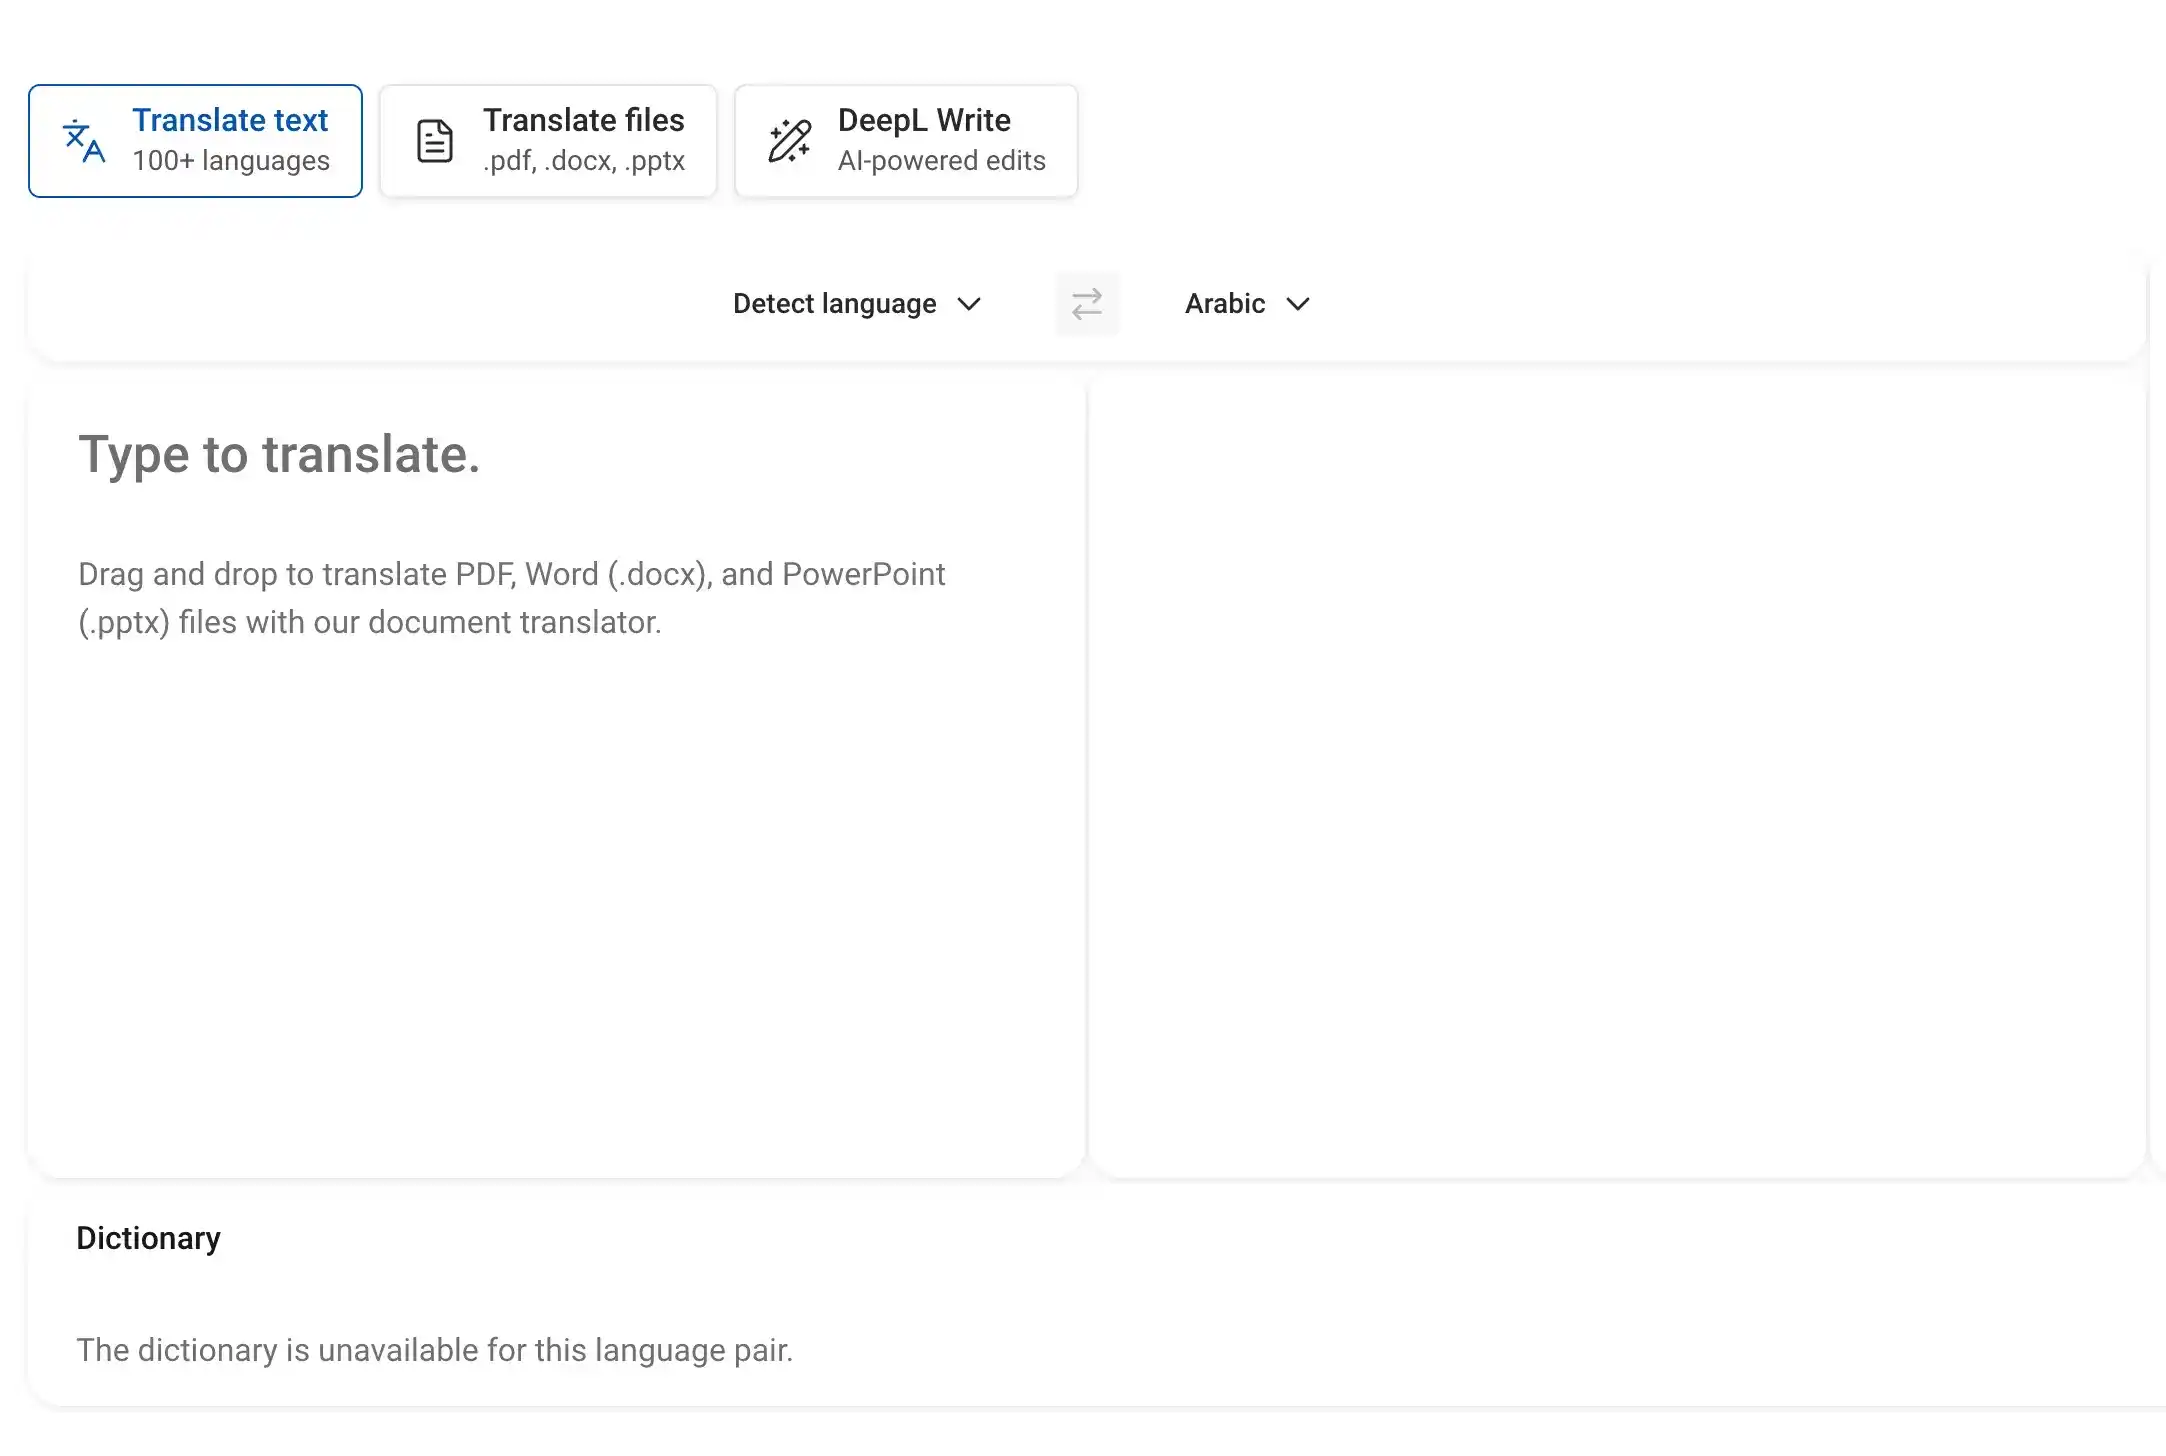Click the dictionary unavailable message
This screenshot has height=1456, width=2166.
(435, 1349)
